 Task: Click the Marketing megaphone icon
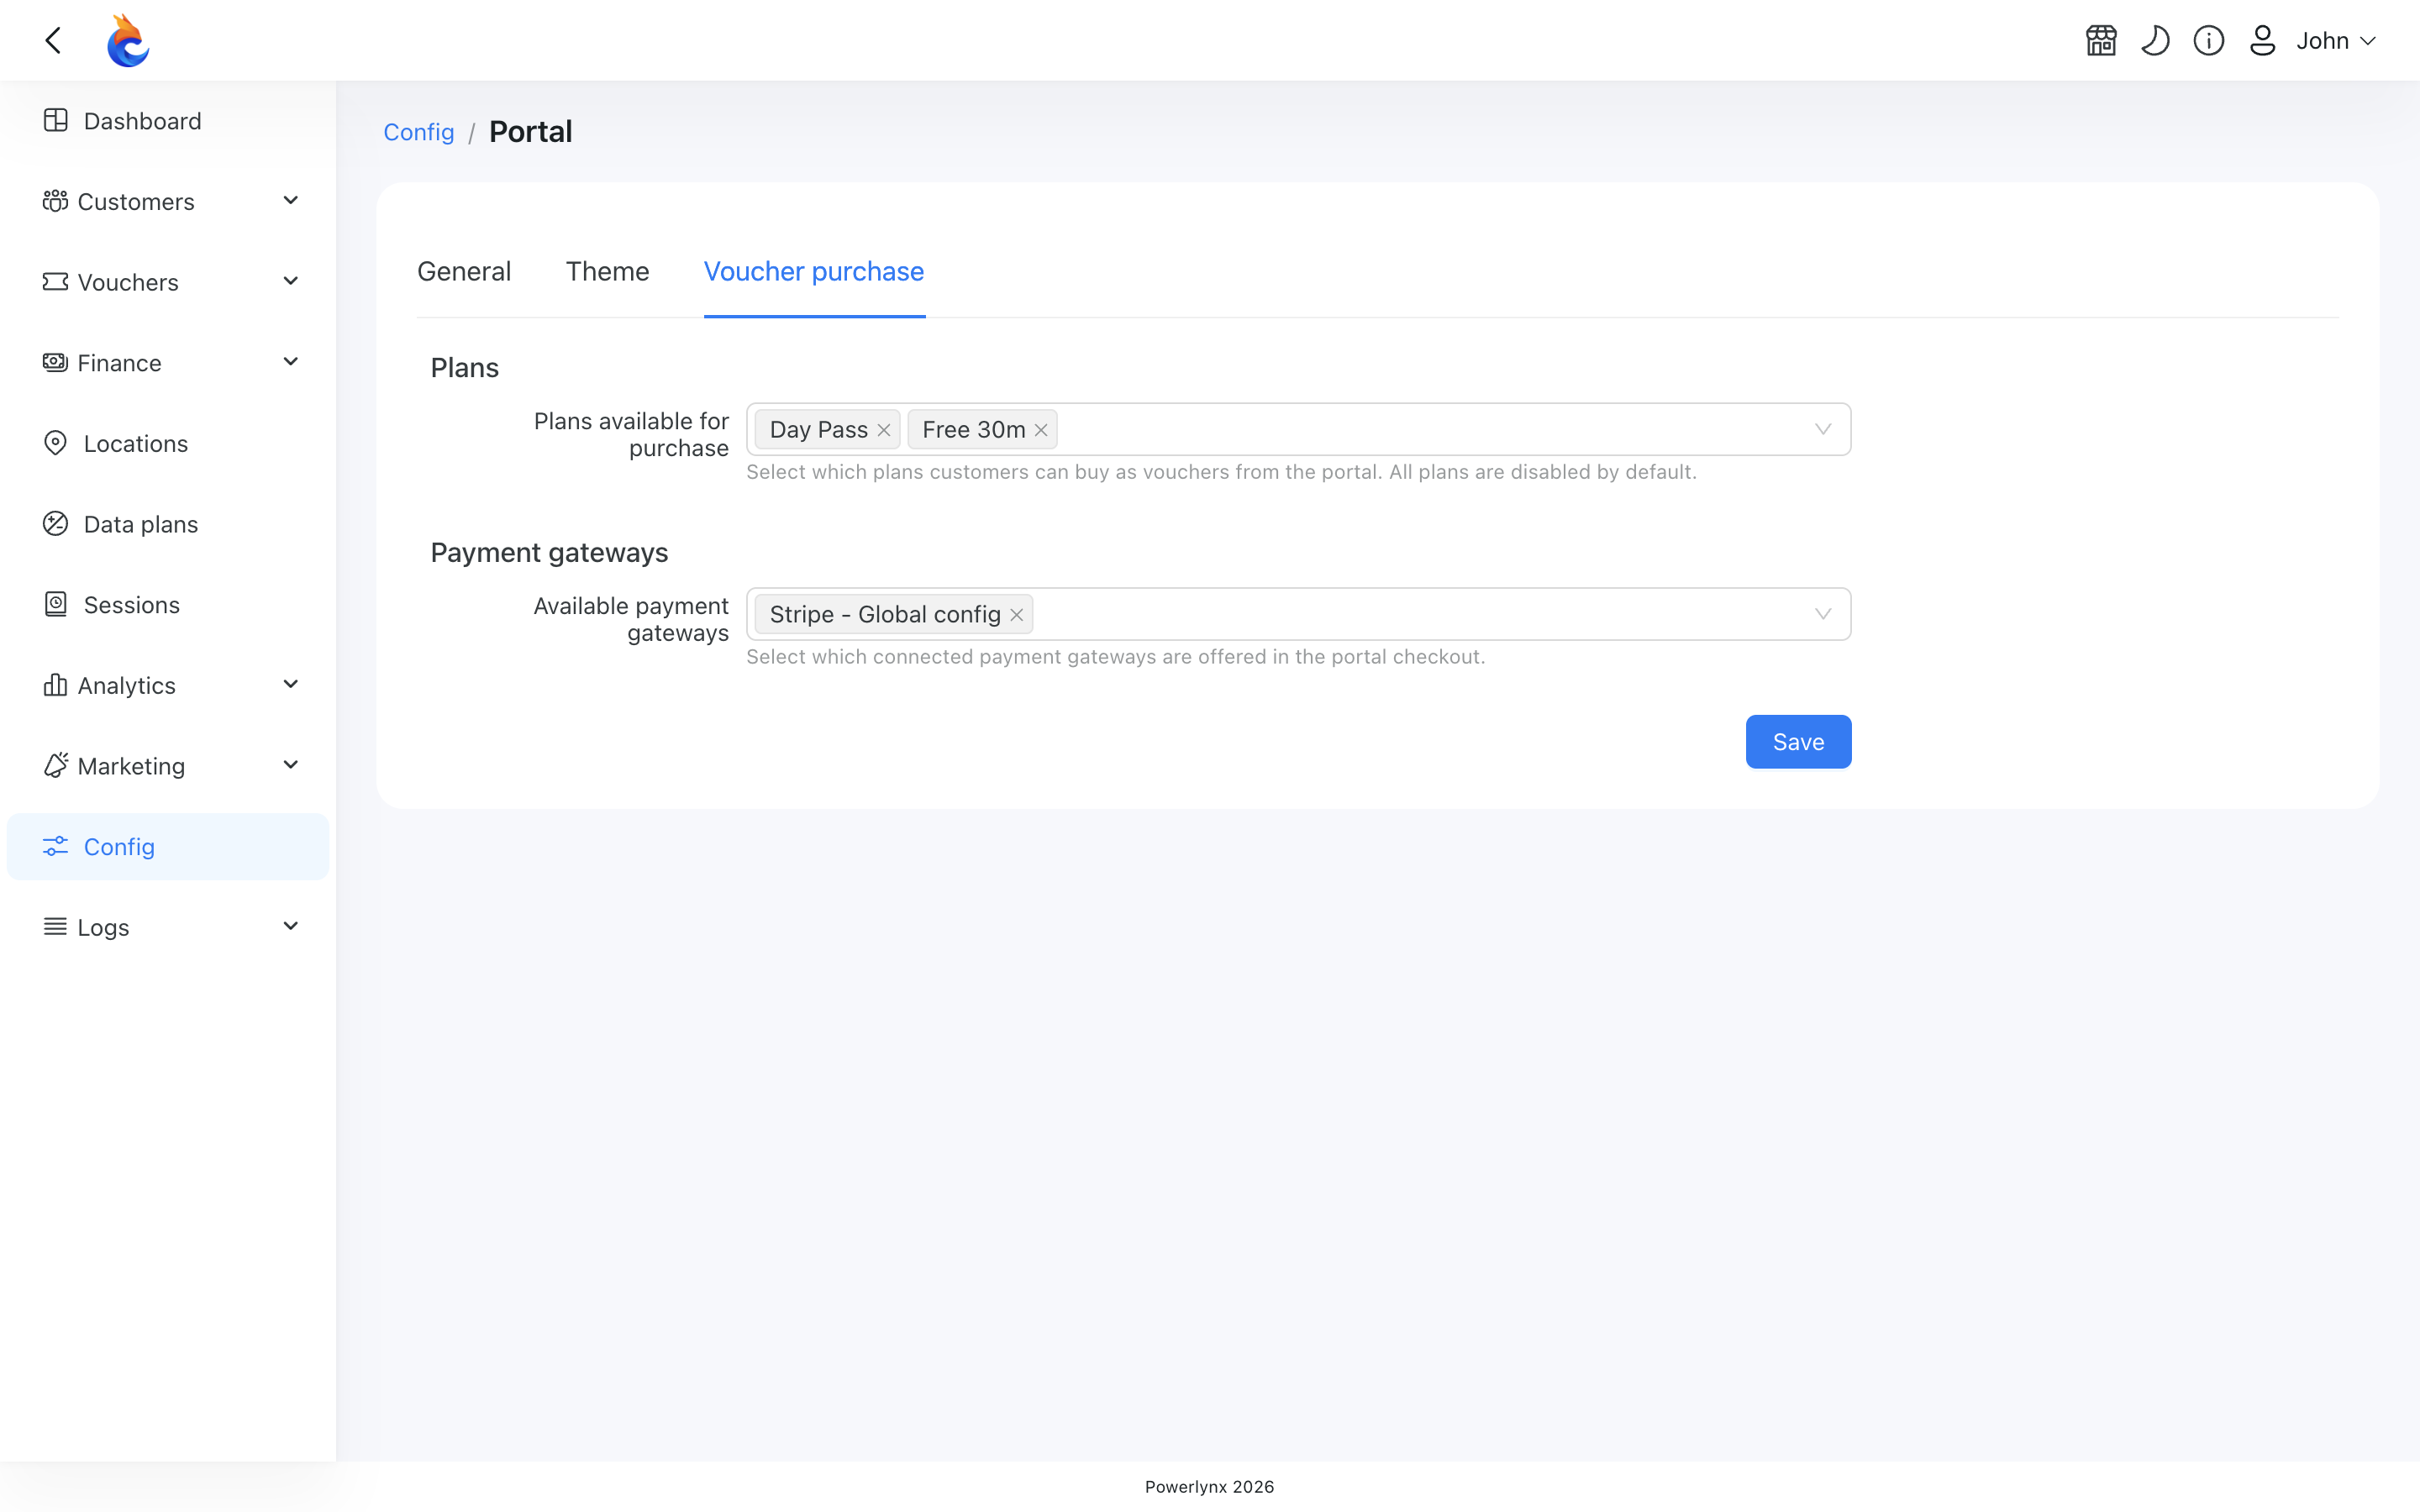click(55, 765)
